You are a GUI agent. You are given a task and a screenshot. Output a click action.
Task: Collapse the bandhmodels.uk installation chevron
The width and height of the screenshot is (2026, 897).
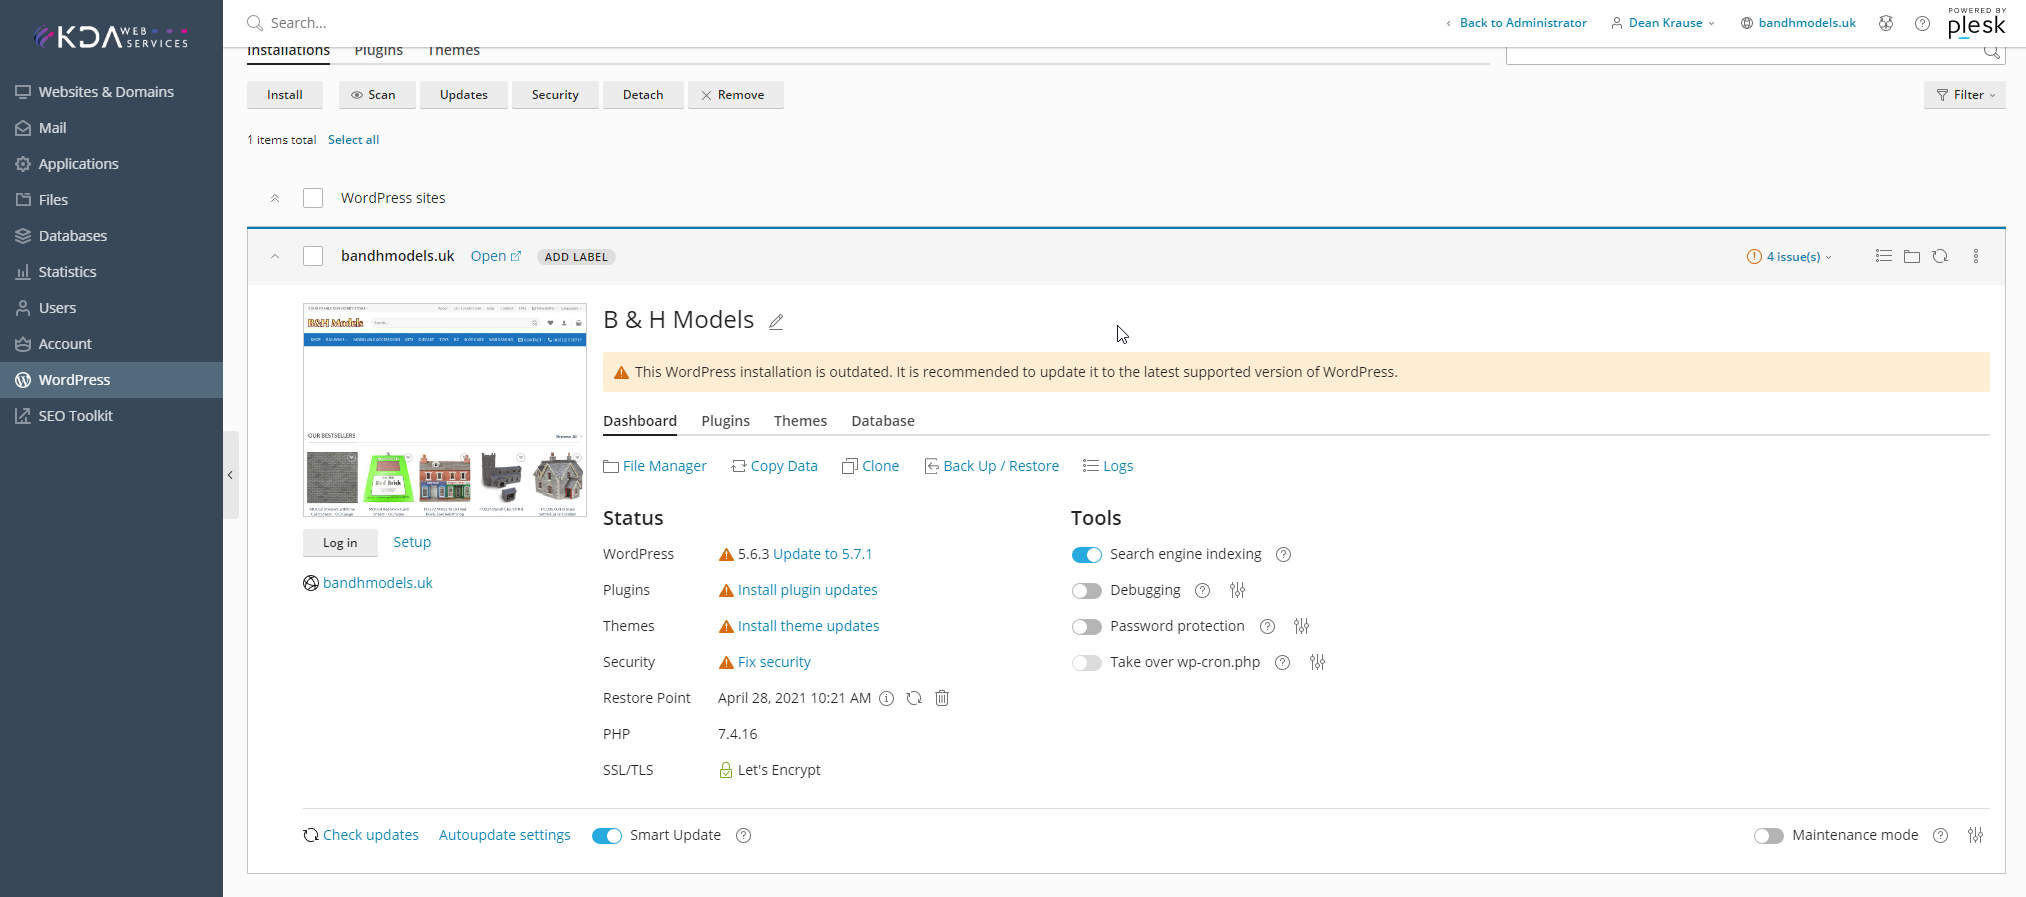coord(275,256)
